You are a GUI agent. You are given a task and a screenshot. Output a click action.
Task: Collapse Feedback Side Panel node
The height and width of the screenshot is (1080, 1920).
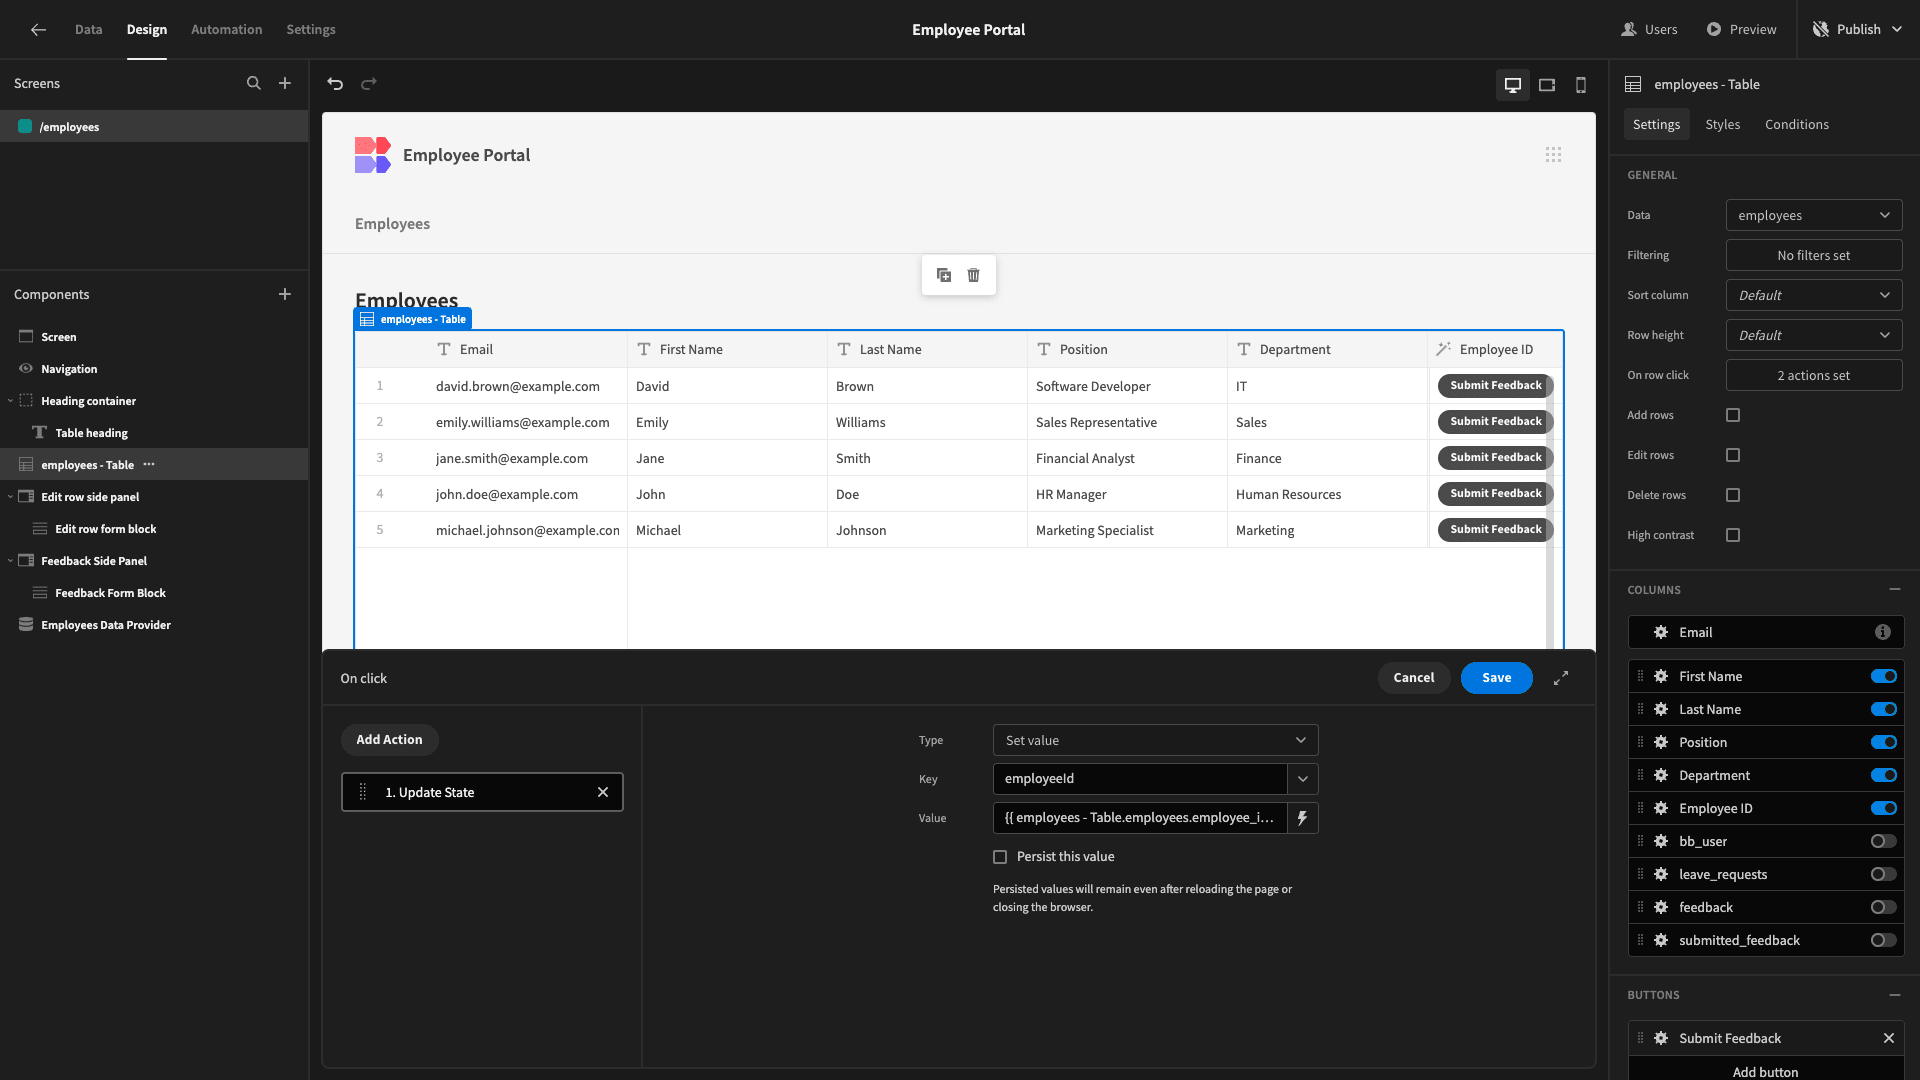pos(11,561)
